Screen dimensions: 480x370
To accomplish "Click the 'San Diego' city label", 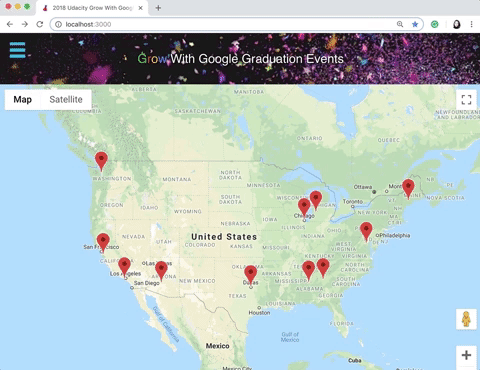I will pos(147,283).
